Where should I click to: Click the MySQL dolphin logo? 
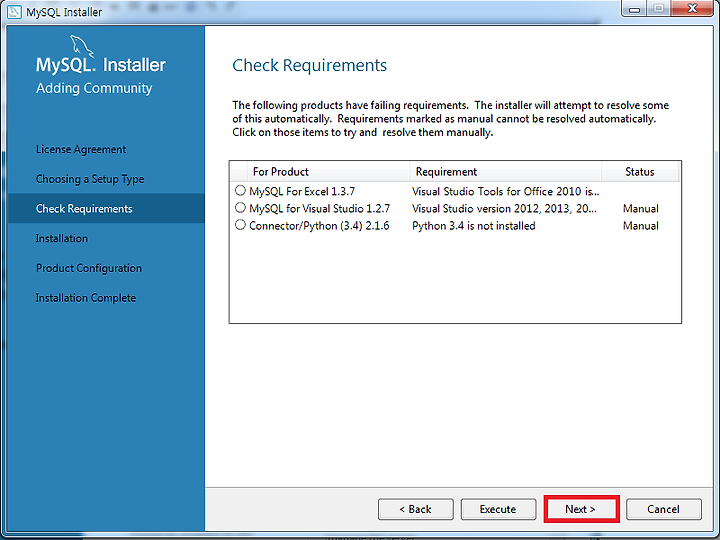pos(82,46)
